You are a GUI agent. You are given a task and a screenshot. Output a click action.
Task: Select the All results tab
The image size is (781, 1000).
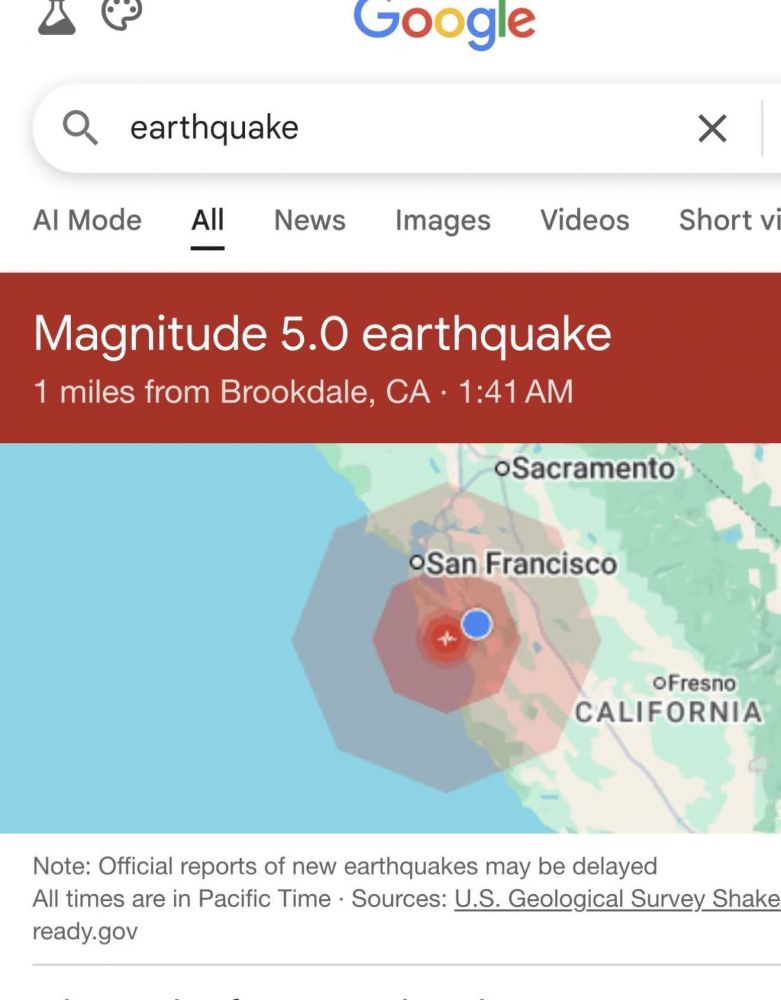[207, 220]
